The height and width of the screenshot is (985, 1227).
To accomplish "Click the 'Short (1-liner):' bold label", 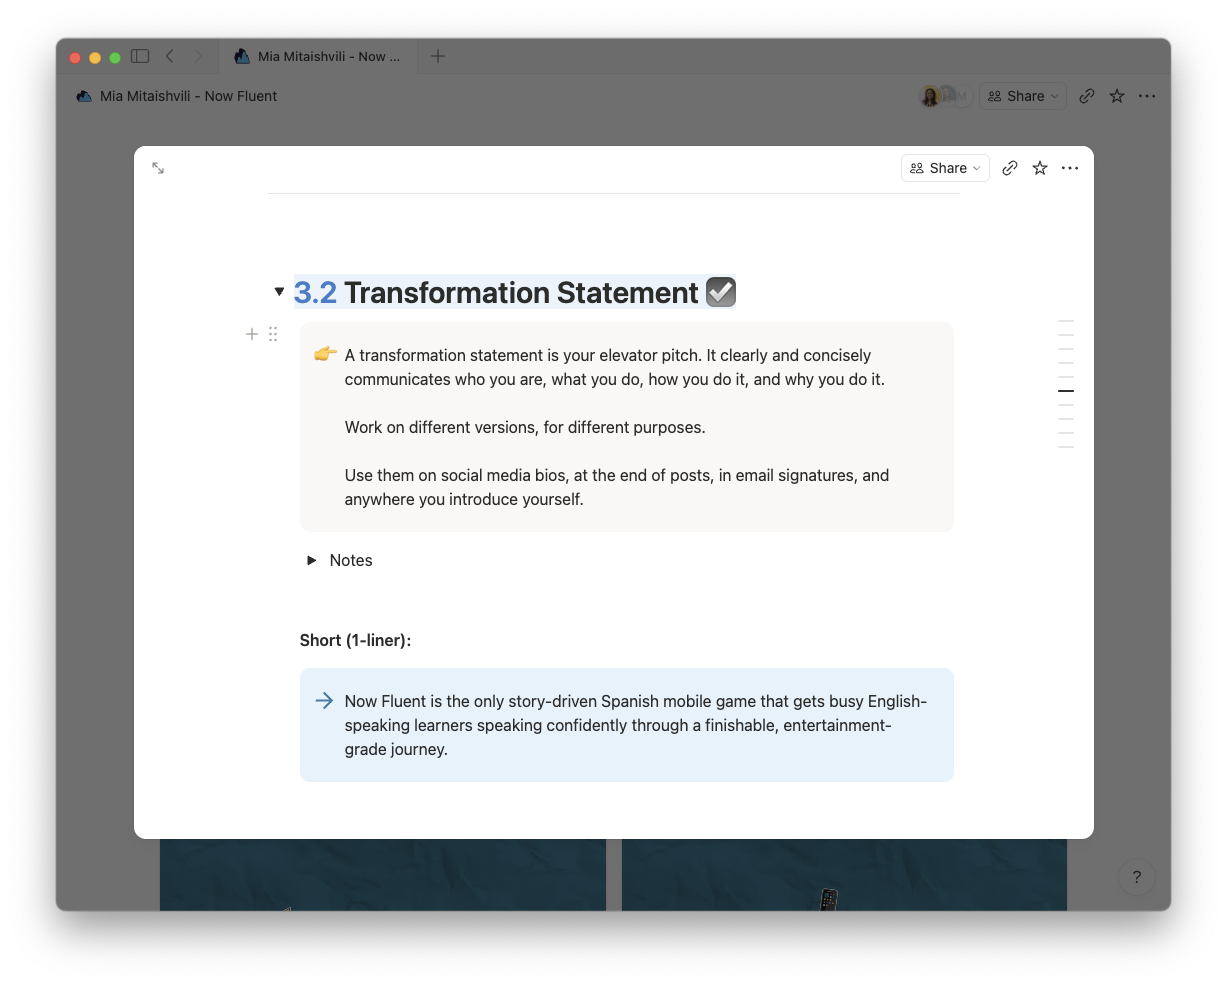I will coord(355,640).
